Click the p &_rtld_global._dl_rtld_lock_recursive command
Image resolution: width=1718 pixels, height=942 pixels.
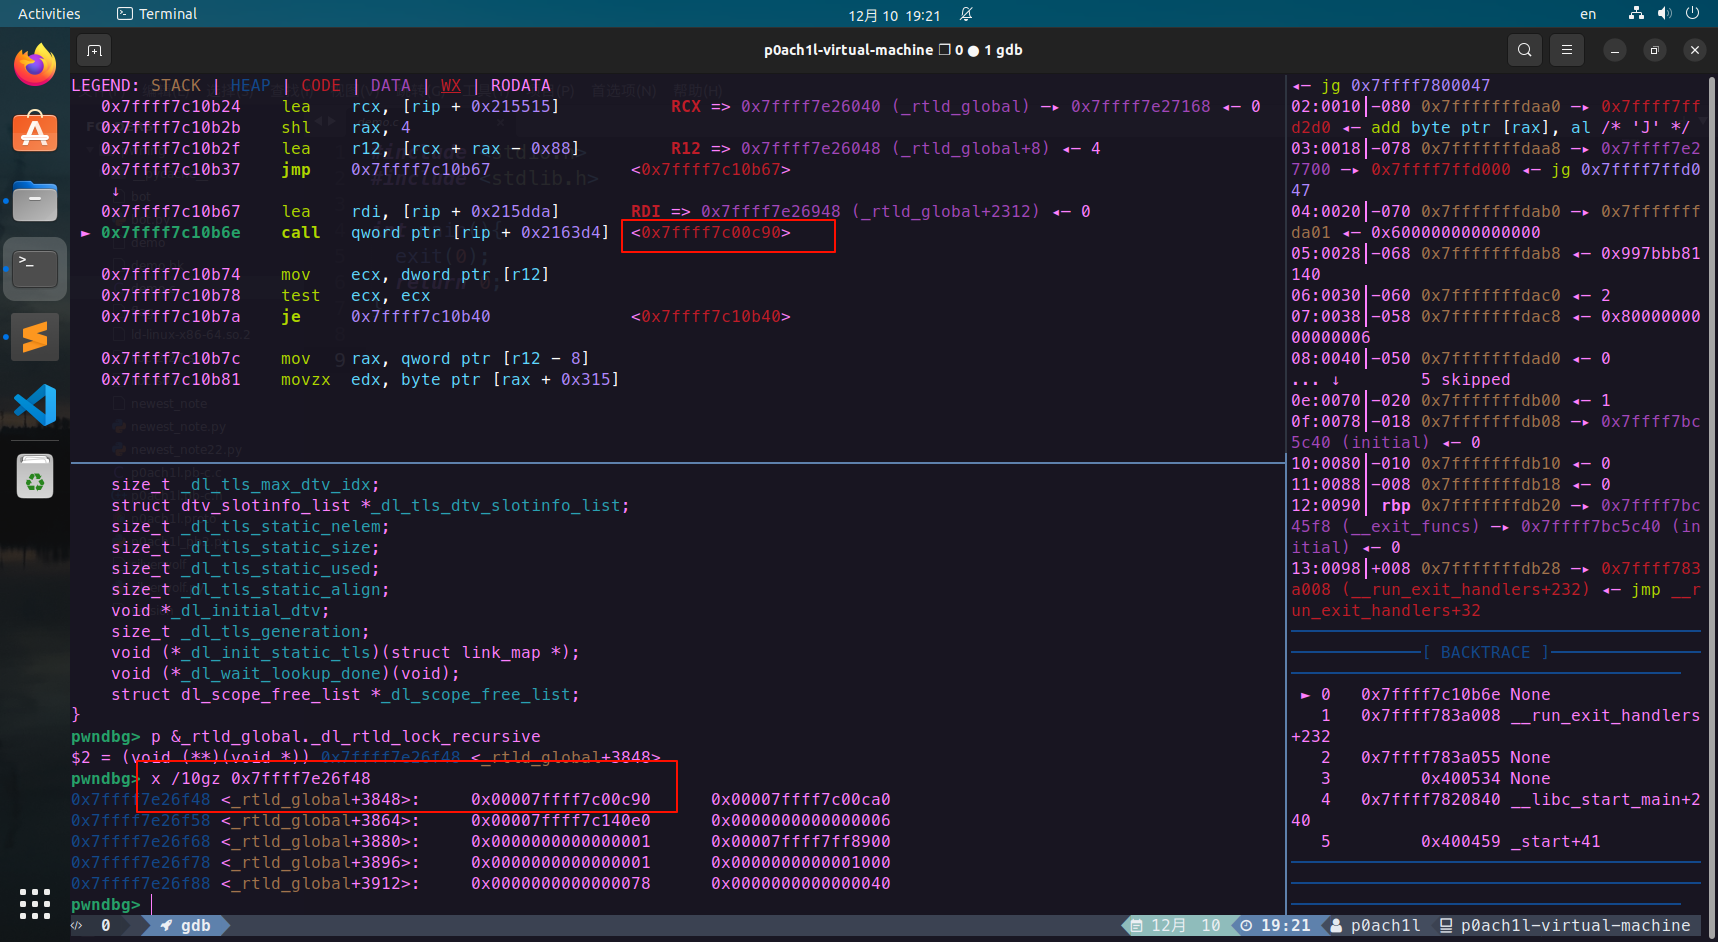[345, 736]
